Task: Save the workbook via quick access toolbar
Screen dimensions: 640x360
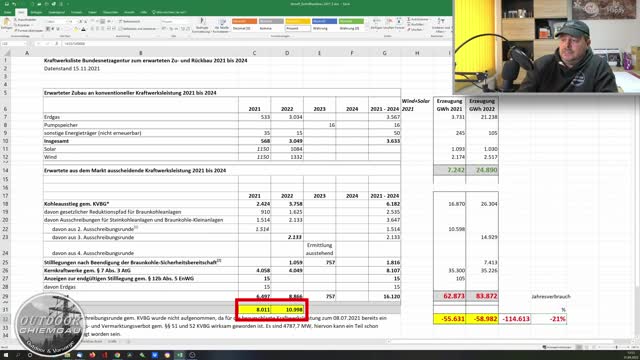Action: pos(6,4)
